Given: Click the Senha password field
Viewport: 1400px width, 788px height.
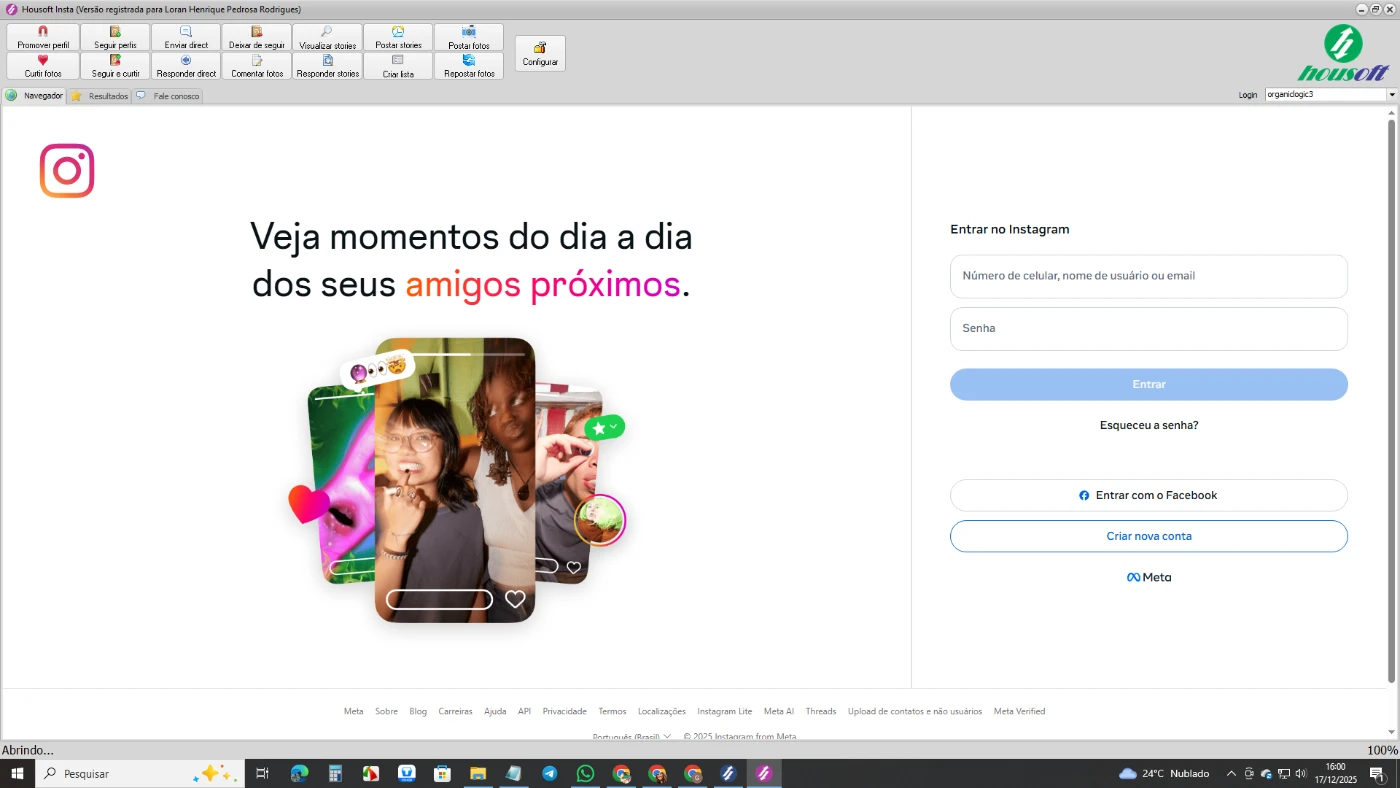Looking at the screenshot, I should [1148, 329].
